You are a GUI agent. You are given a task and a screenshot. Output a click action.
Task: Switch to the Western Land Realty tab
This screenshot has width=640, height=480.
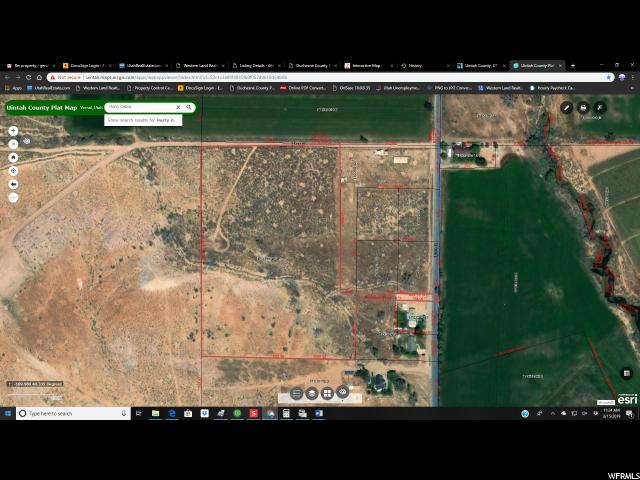point(199,65)
